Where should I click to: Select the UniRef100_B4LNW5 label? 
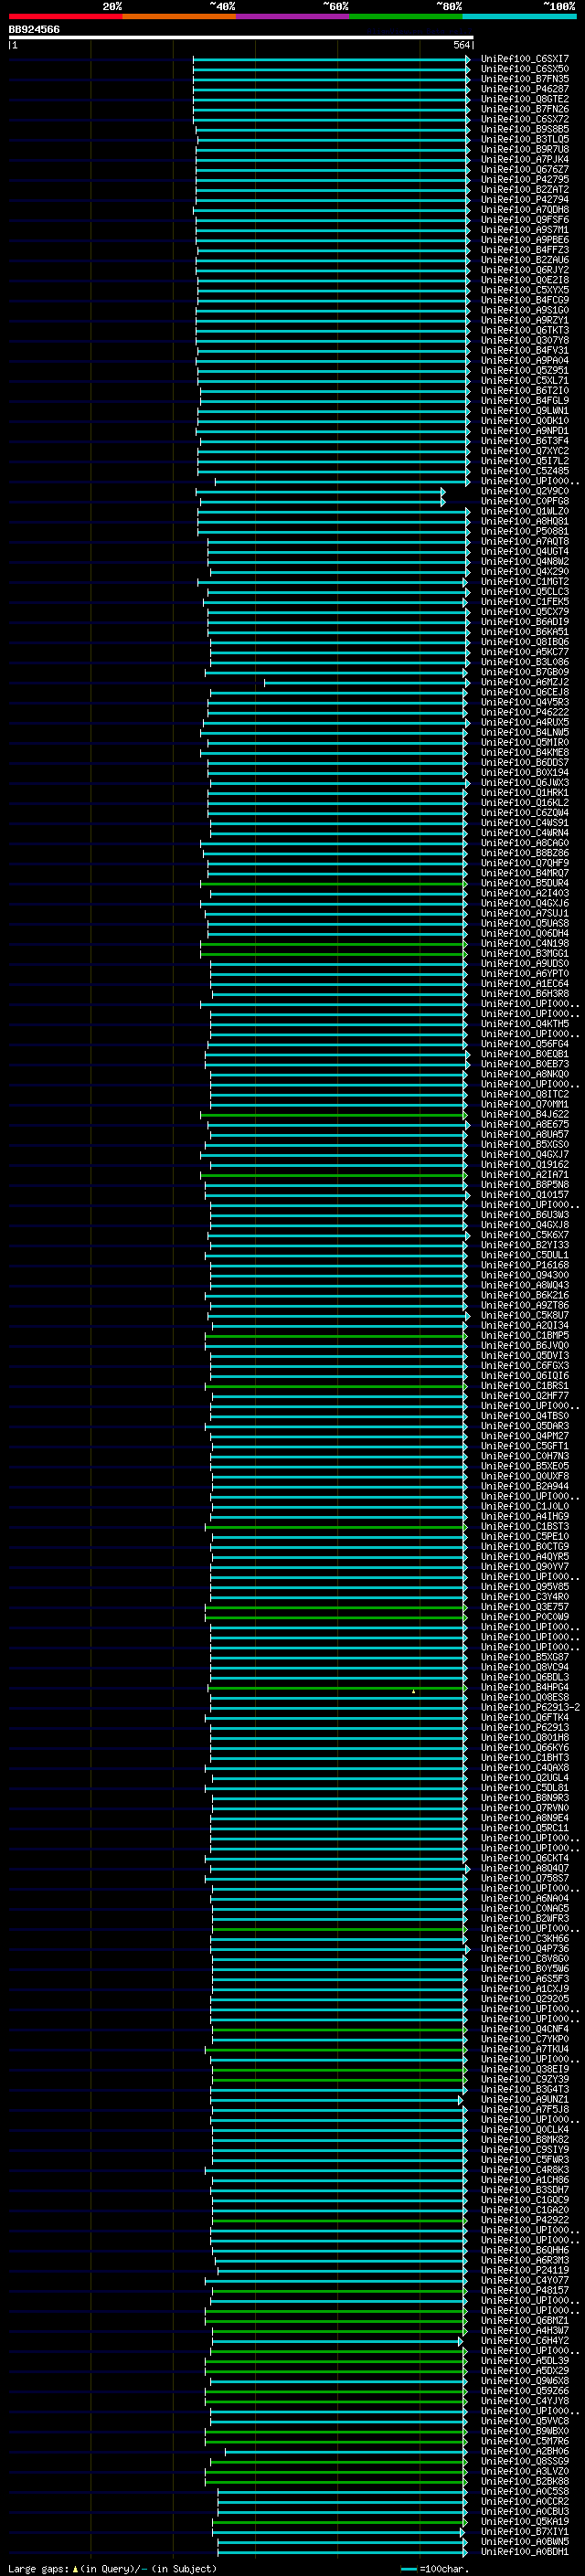(525, 732)
